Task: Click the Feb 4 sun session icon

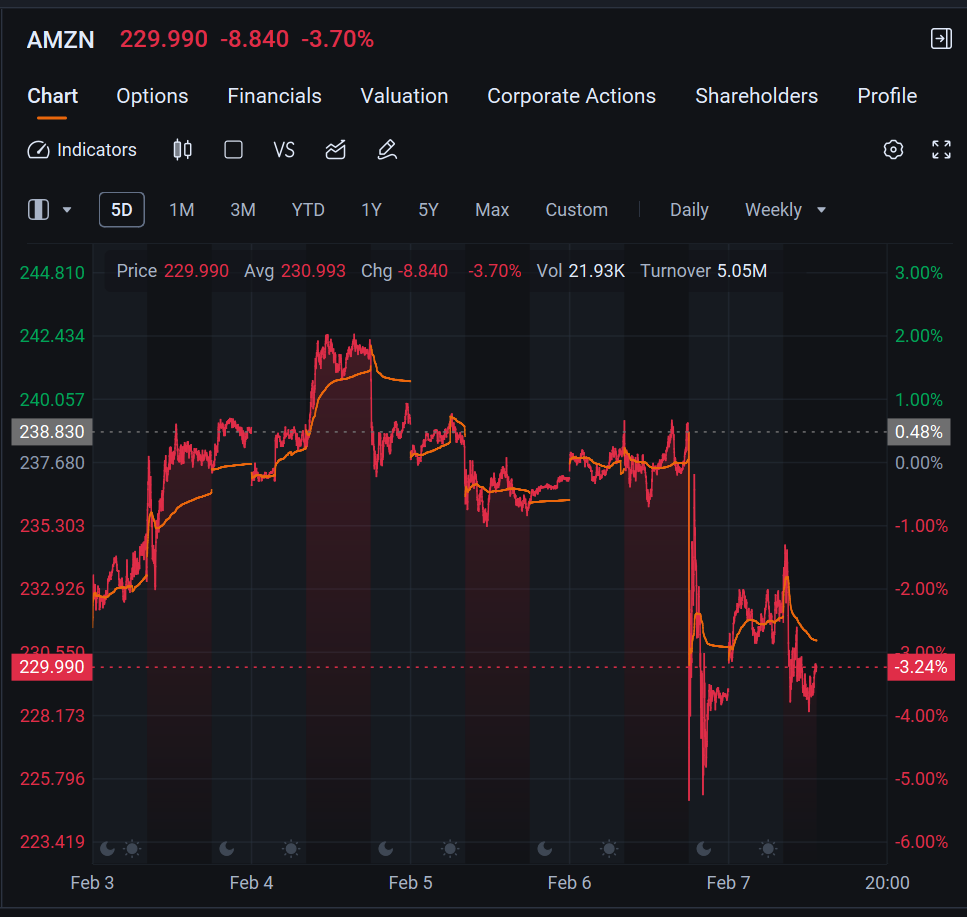Action: tap(291, 849)
